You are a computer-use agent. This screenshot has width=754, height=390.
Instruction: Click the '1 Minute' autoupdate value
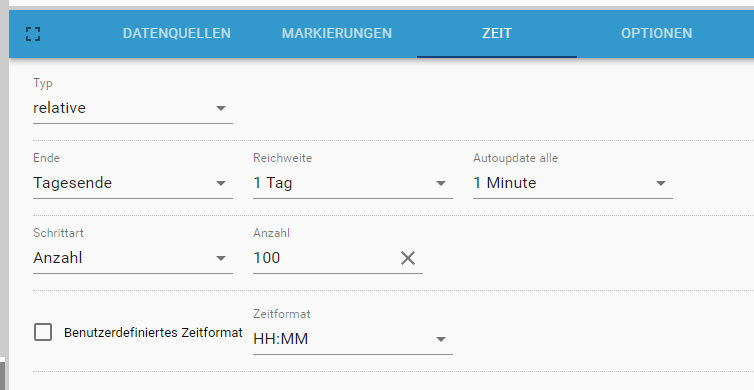pos(504,183)
